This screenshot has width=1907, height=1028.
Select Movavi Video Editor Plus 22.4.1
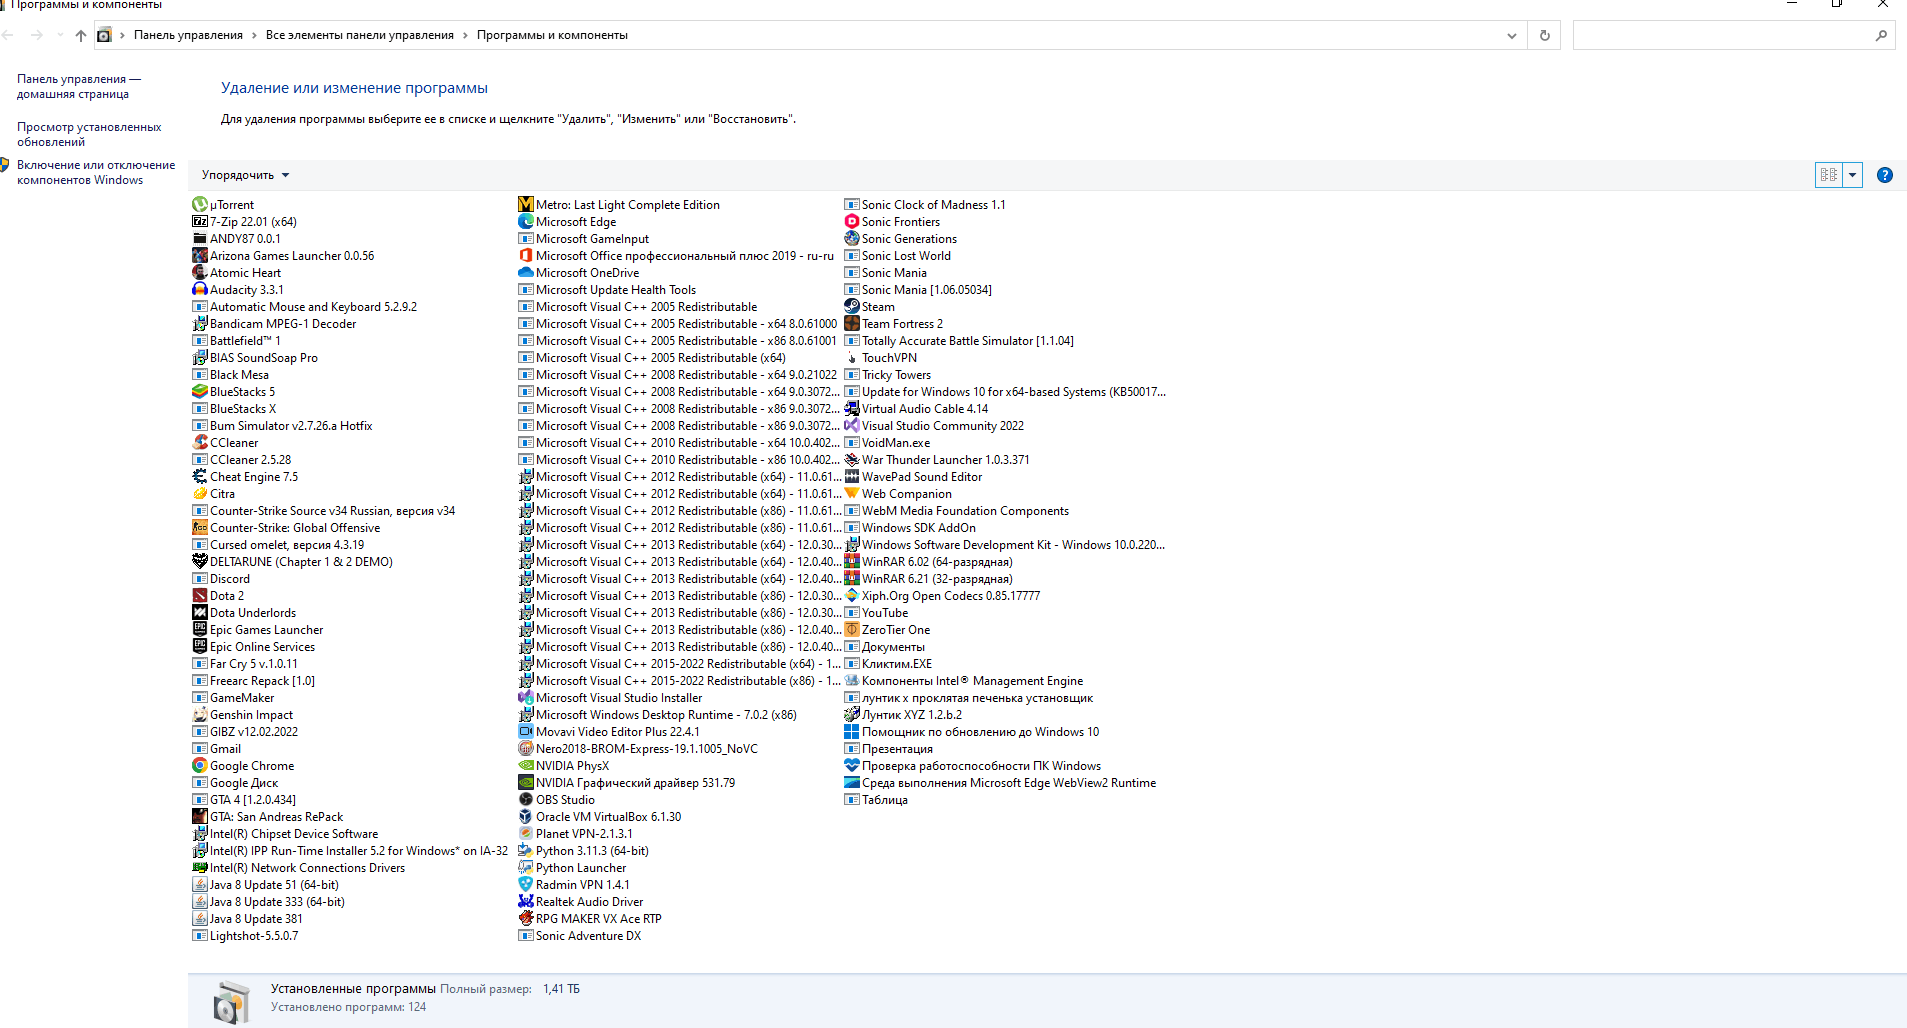click(609, 731)
